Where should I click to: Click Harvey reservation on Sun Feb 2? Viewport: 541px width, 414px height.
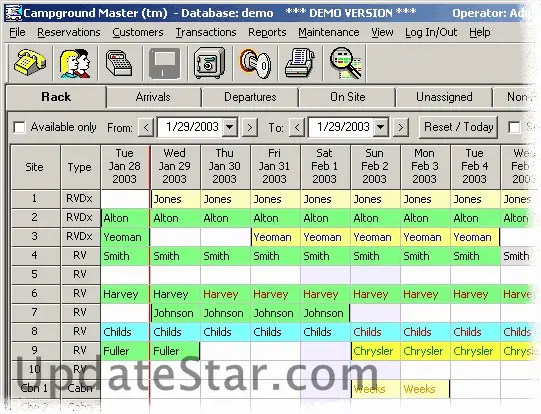pos(375,294)
